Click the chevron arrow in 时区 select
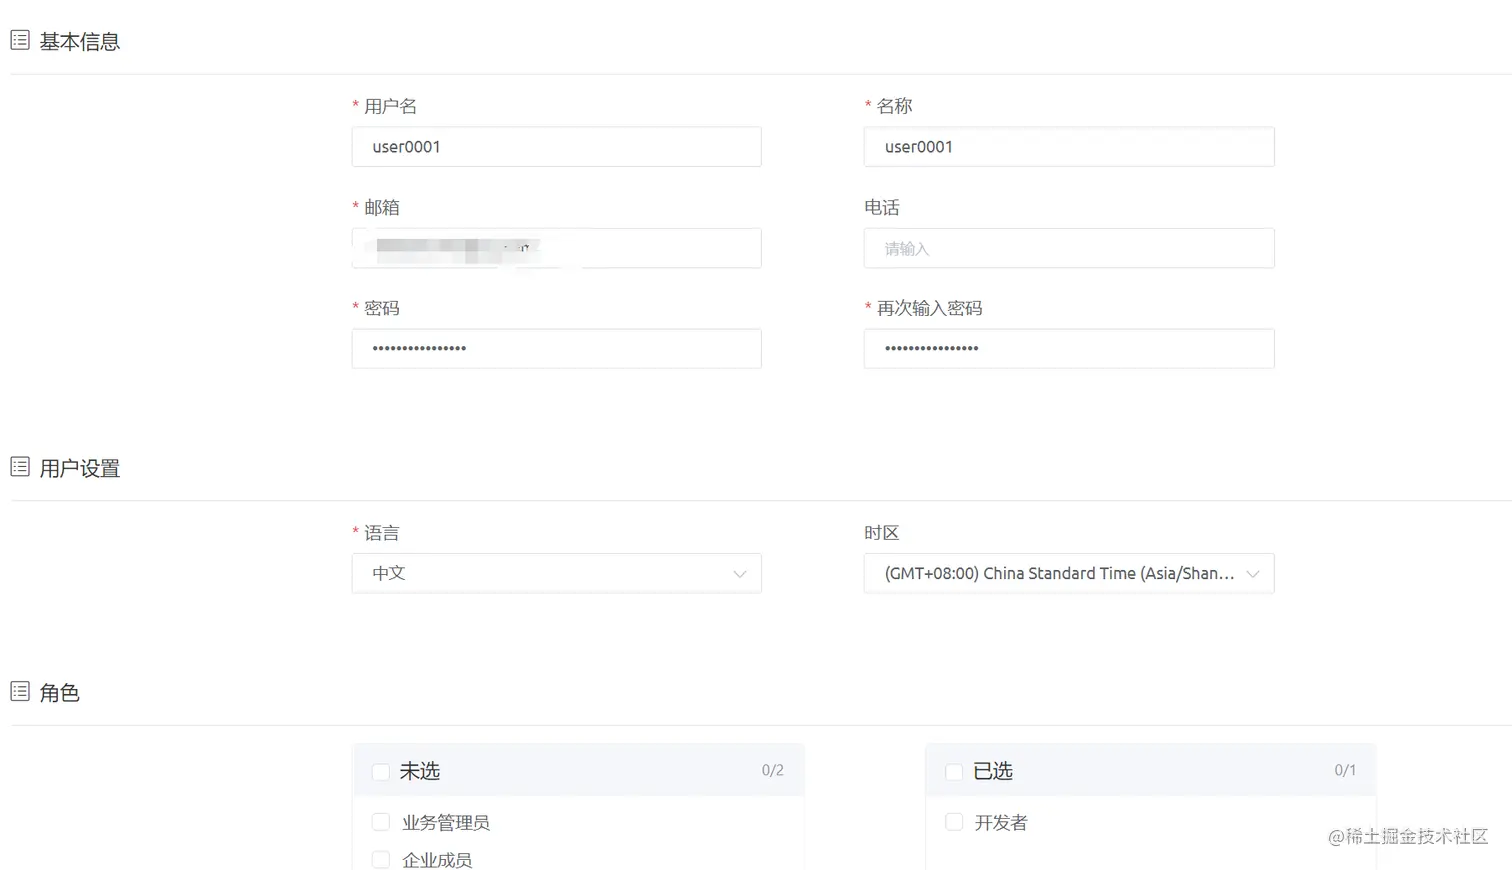Screen dimensions: 1512x870 tap(1253, 574)
